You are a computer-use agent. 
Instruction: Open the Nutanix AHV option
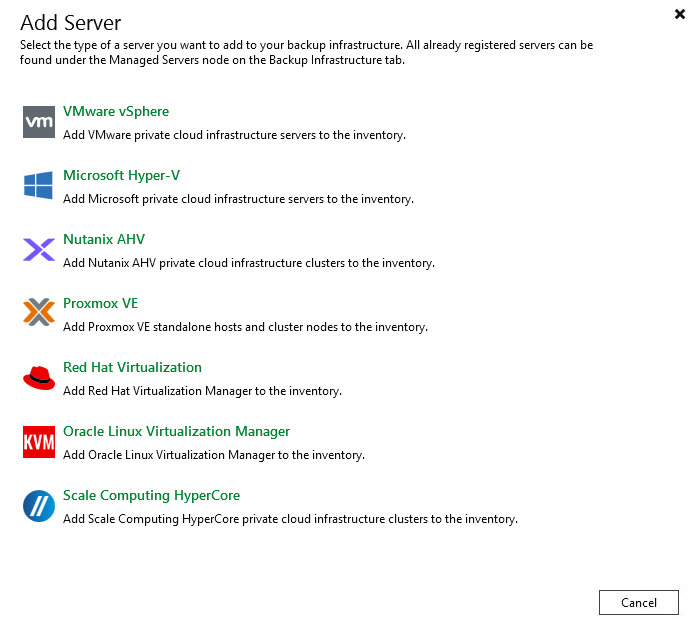coord(104,239)
